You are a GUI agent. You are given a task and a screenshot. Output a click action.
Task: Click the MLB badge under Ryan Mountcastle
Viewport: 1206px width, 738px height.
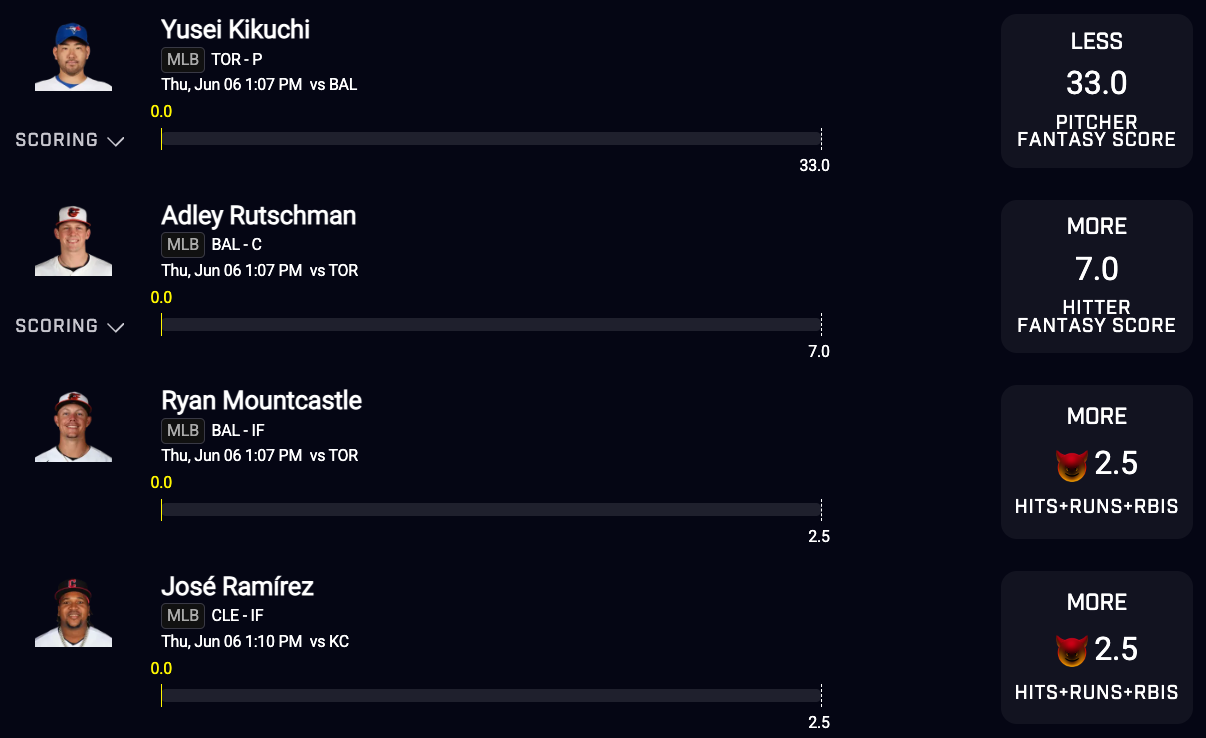[x=183, y=430]
